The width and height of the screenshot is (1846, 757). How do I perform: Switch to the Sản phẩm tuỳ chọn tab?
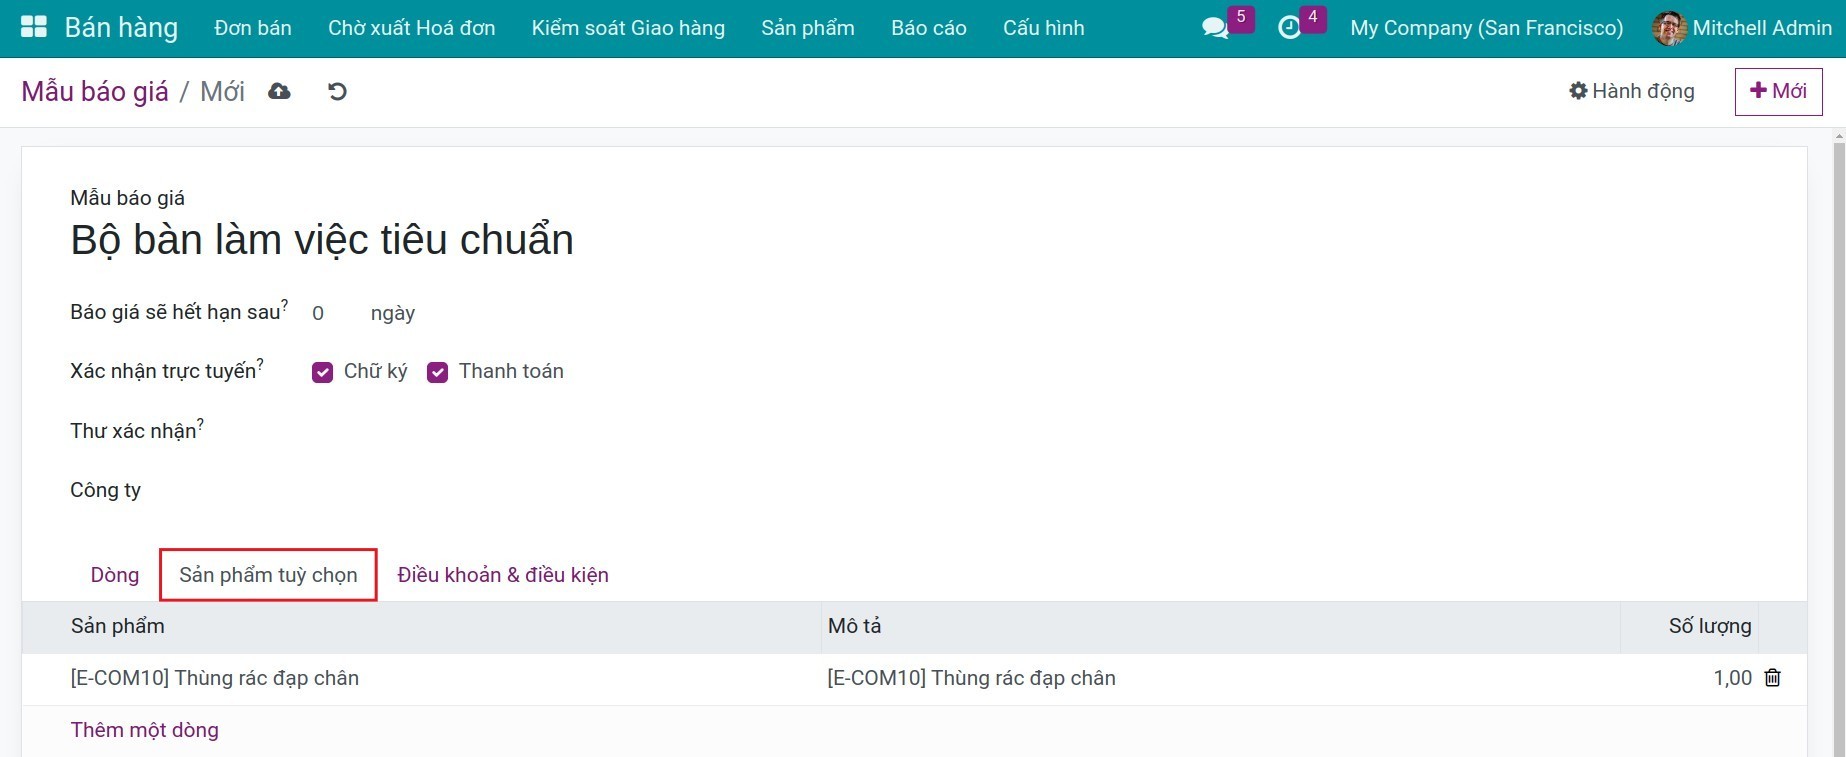pyautogui.click(x=268, y=575)
